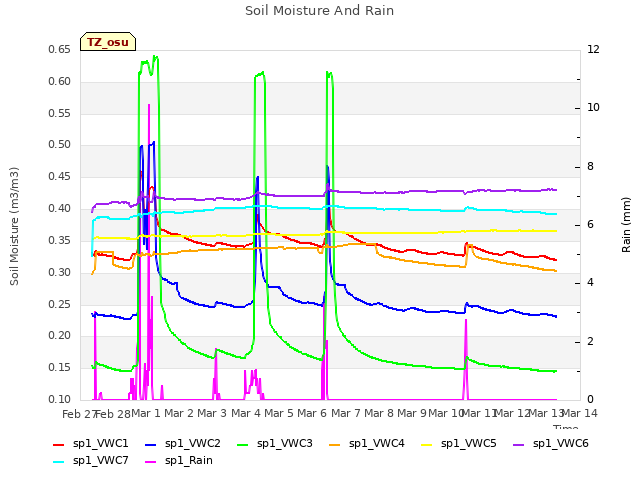Click the red sp1_VWC1 legend line swatch
Image resolution: width=640 pixels, height=480 pixels.
coord(59,445)
